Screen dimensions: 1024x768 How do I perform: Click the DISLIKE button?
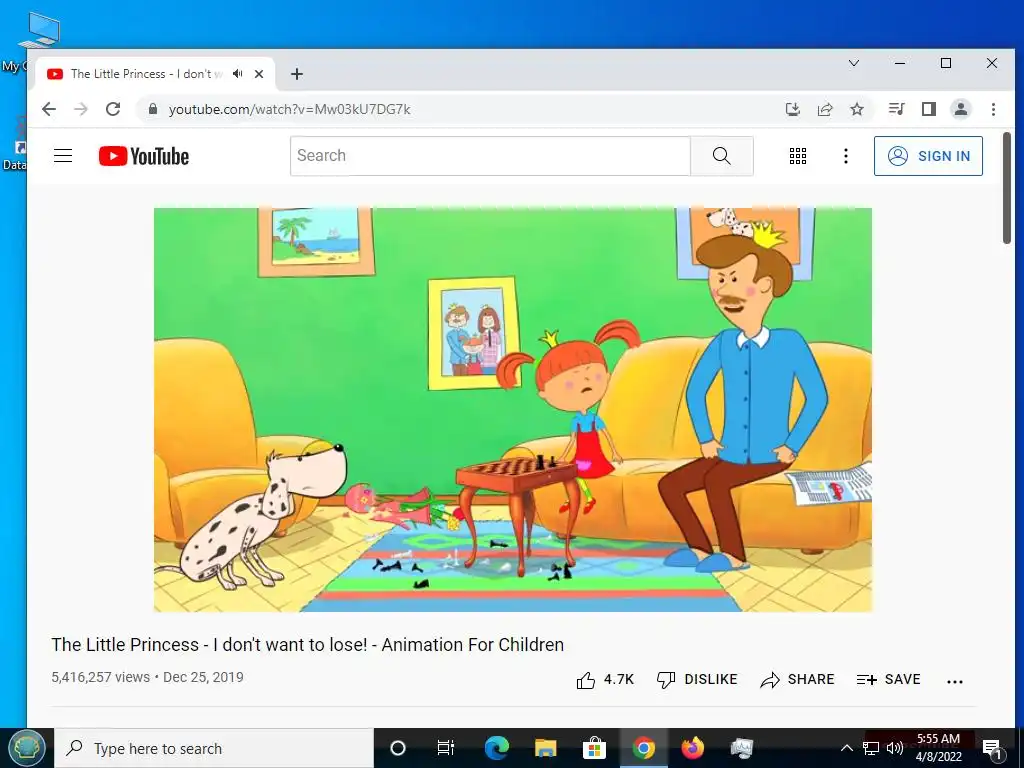point(697,680)
